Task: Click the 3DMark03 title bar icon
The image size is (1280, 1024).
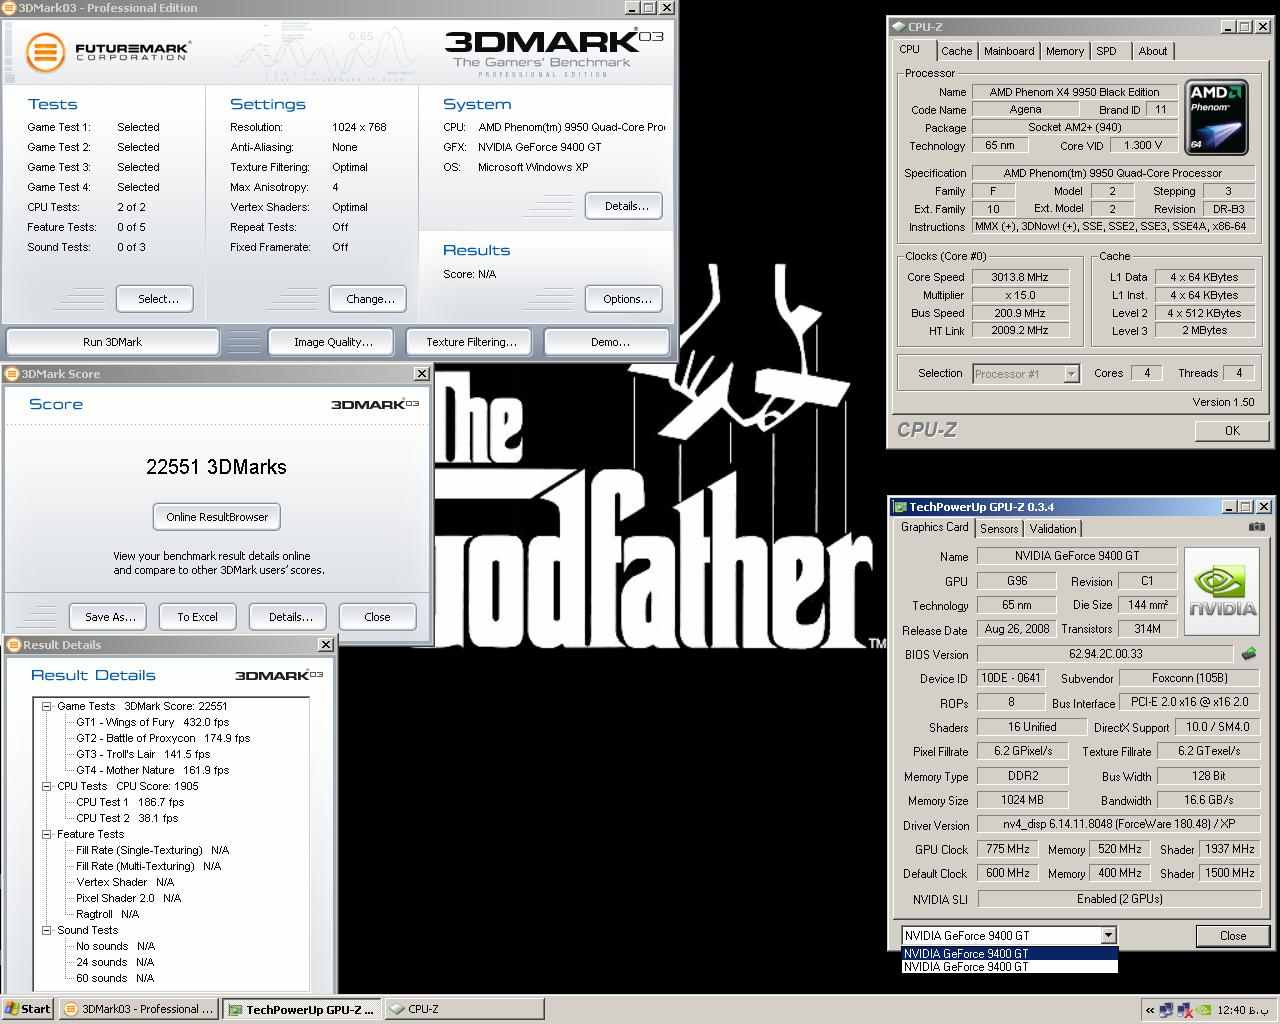Action: pos(10,8)
